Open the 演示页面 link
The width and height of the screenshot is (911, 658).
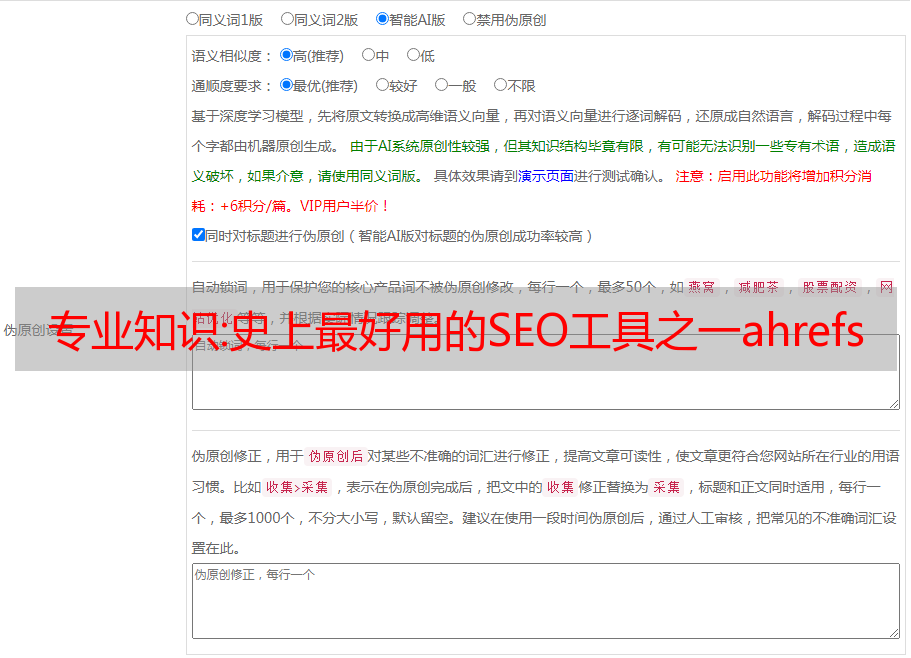coord(546,176)
